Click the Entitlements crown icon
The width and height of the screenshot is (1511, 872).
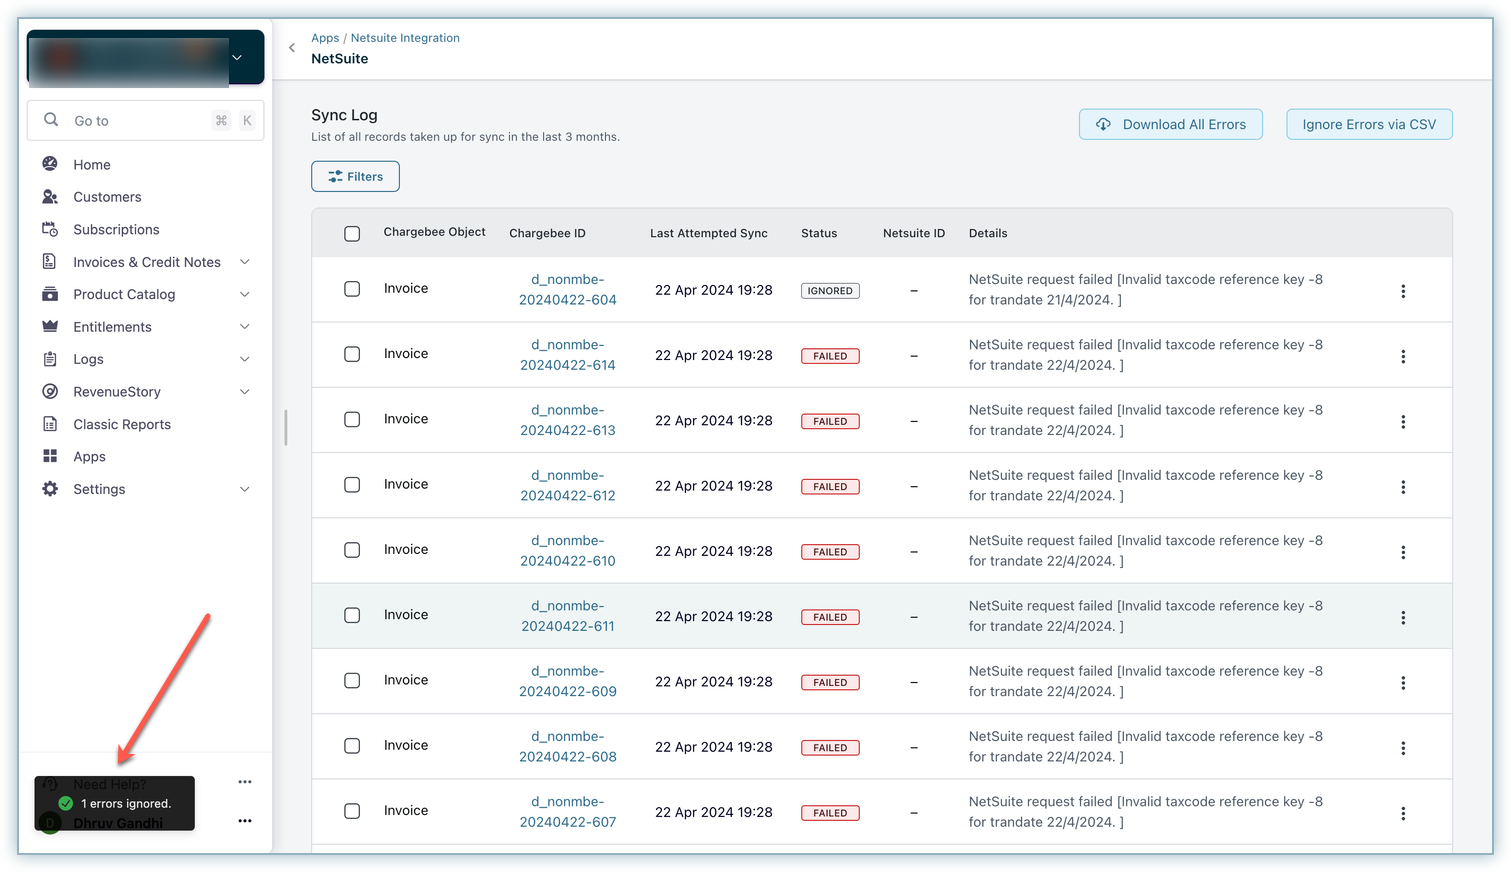click(50, 327)
